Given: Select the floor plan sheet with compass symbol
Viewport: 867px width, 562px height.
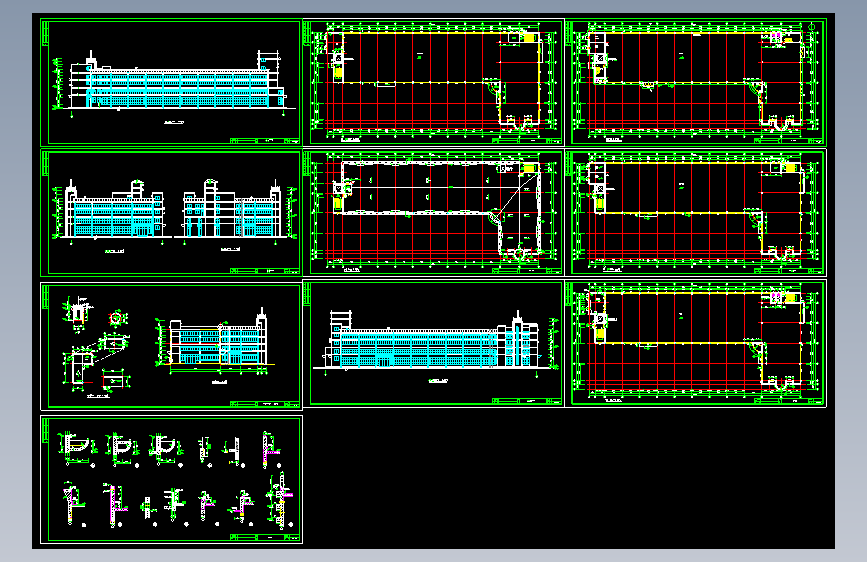Looking at the screenshot, I should tap(696, 82).
